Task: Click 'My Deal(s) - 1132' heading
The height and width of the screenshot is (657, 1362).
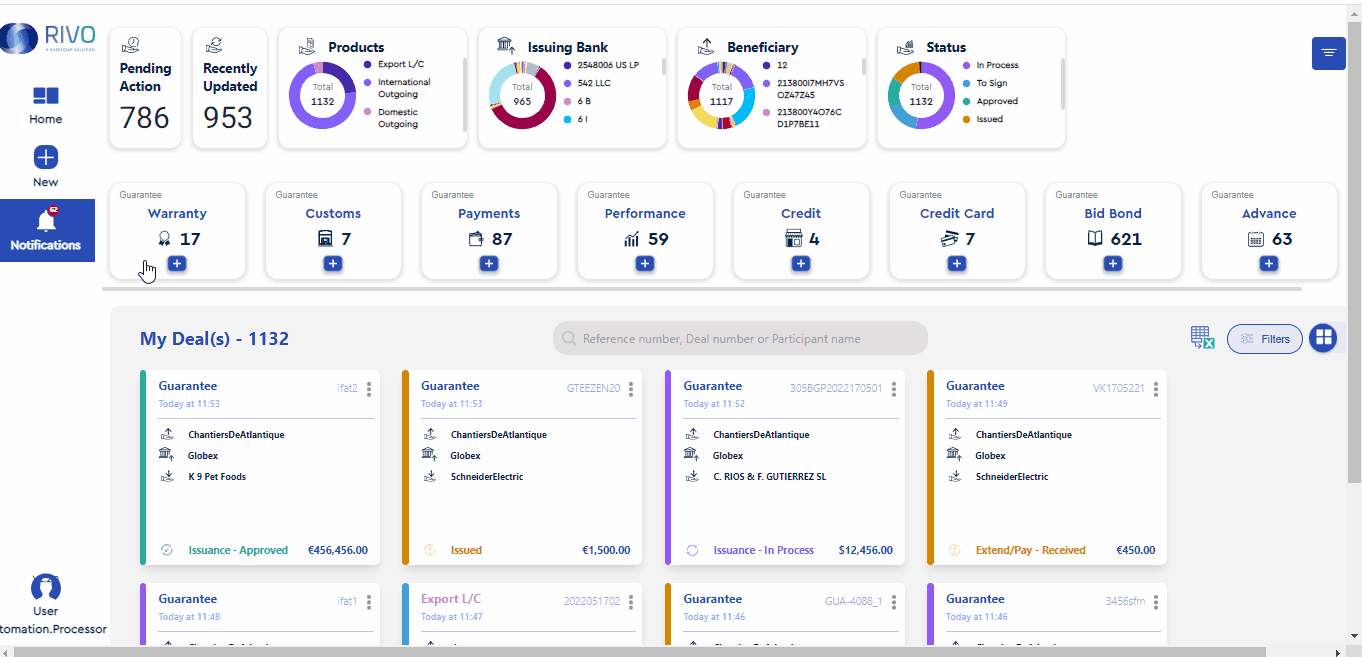Action: pyautogui.click(x=214, y=339)
